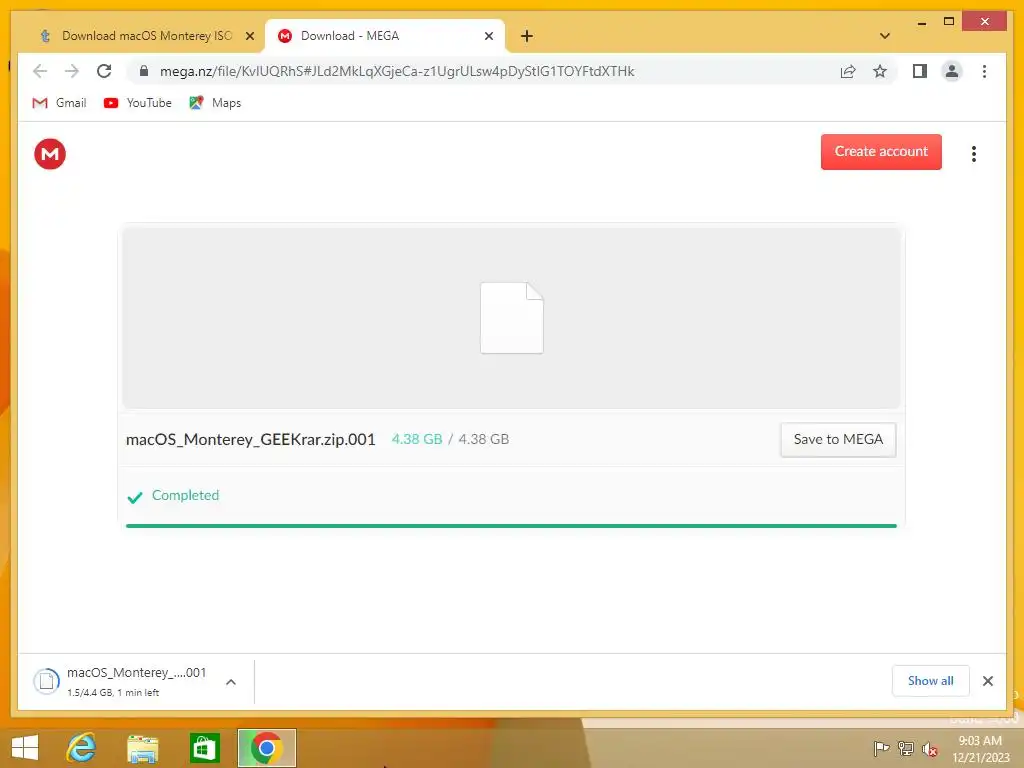Click the file preview placeholder icon
Viewport: 1024px width, 768px height.
512,318
